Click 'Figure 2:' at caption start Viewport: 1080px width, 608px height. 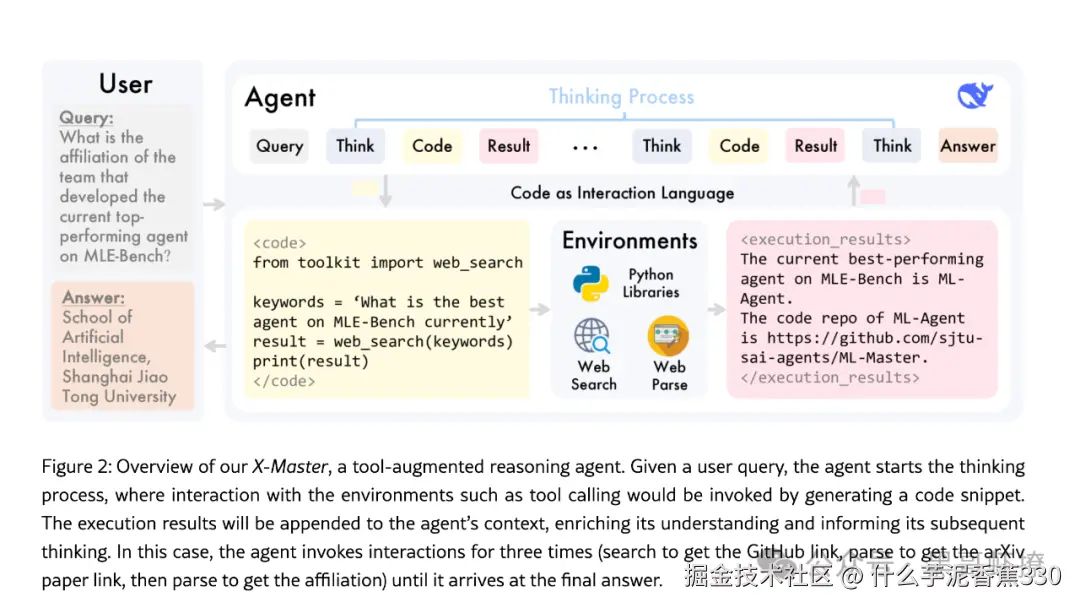tap(76, 467)
